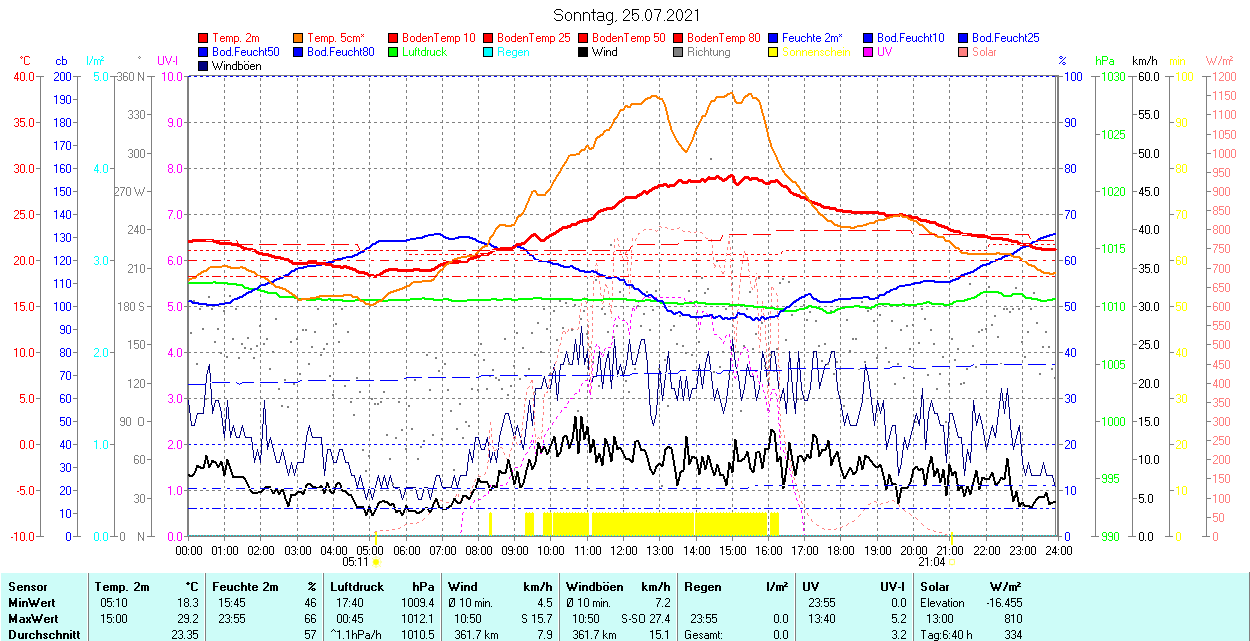Click the Sensor header in the table
1250x641 pixels.
[27, 587]
